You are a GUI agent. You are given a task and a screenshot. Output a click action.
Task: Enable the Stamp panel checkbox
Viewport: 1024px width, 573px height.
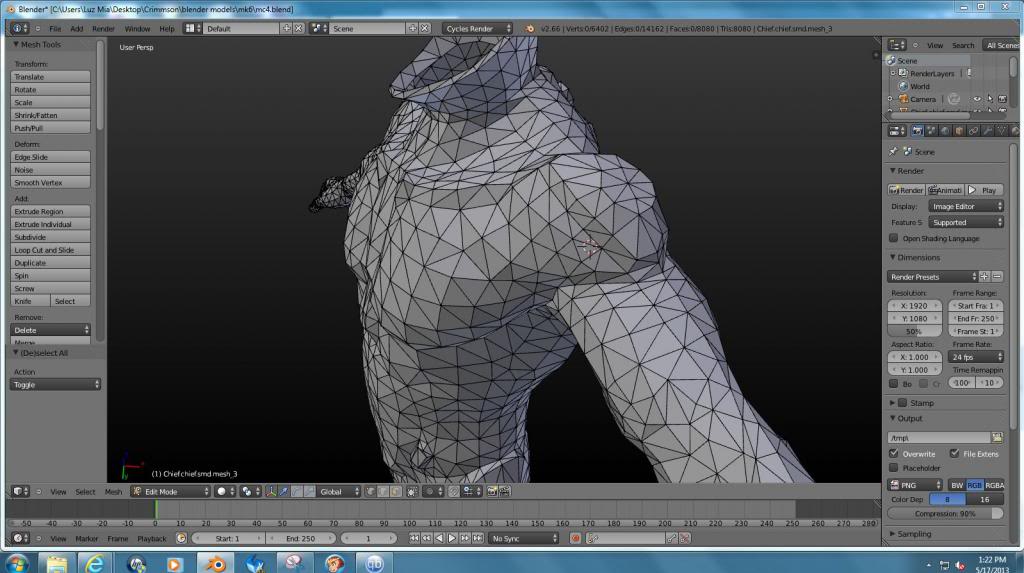[x=903, y=403]
